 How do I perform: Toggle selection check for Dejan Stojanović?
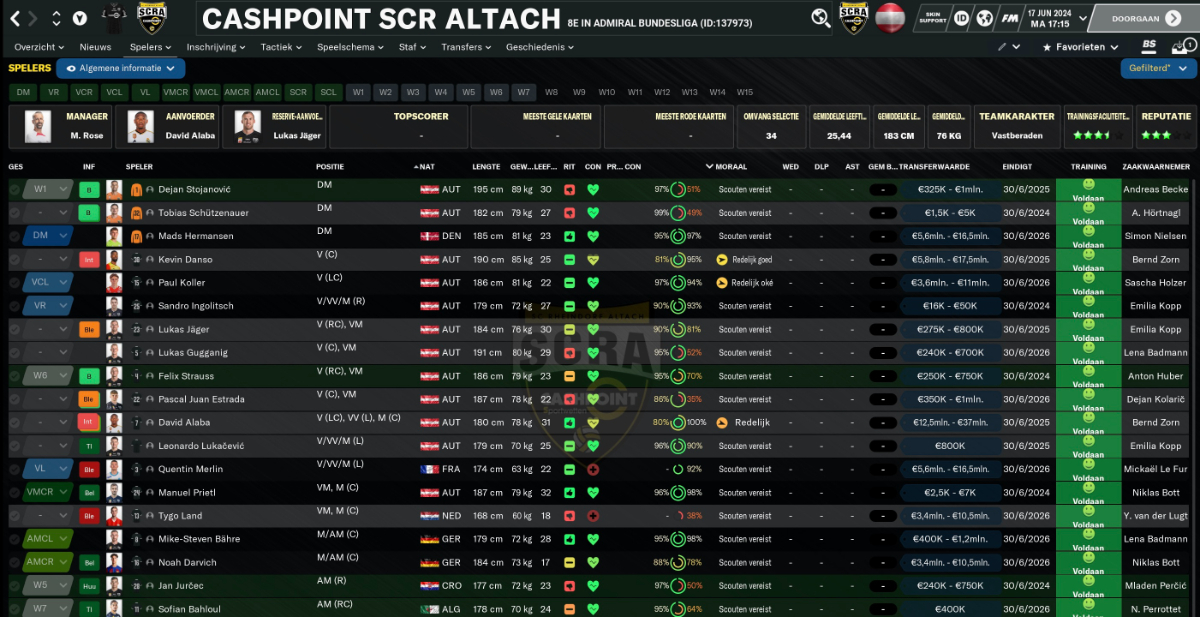[14, 189]
